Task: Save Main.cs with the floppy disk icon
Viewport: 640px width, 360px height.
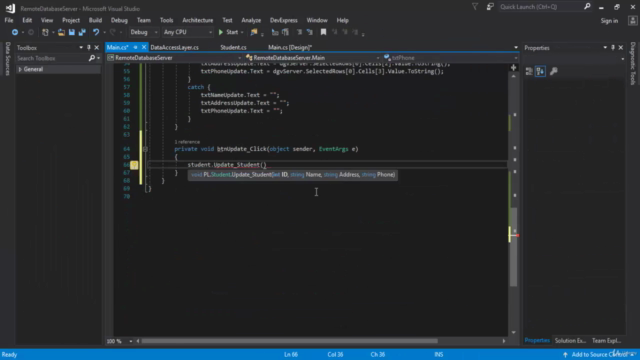Action: [72, 32]
